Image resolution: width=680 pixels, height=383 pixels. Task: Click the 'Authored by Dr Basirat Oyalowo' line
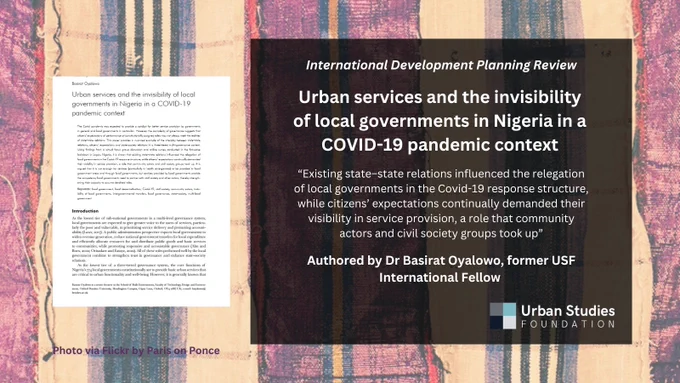441,260
